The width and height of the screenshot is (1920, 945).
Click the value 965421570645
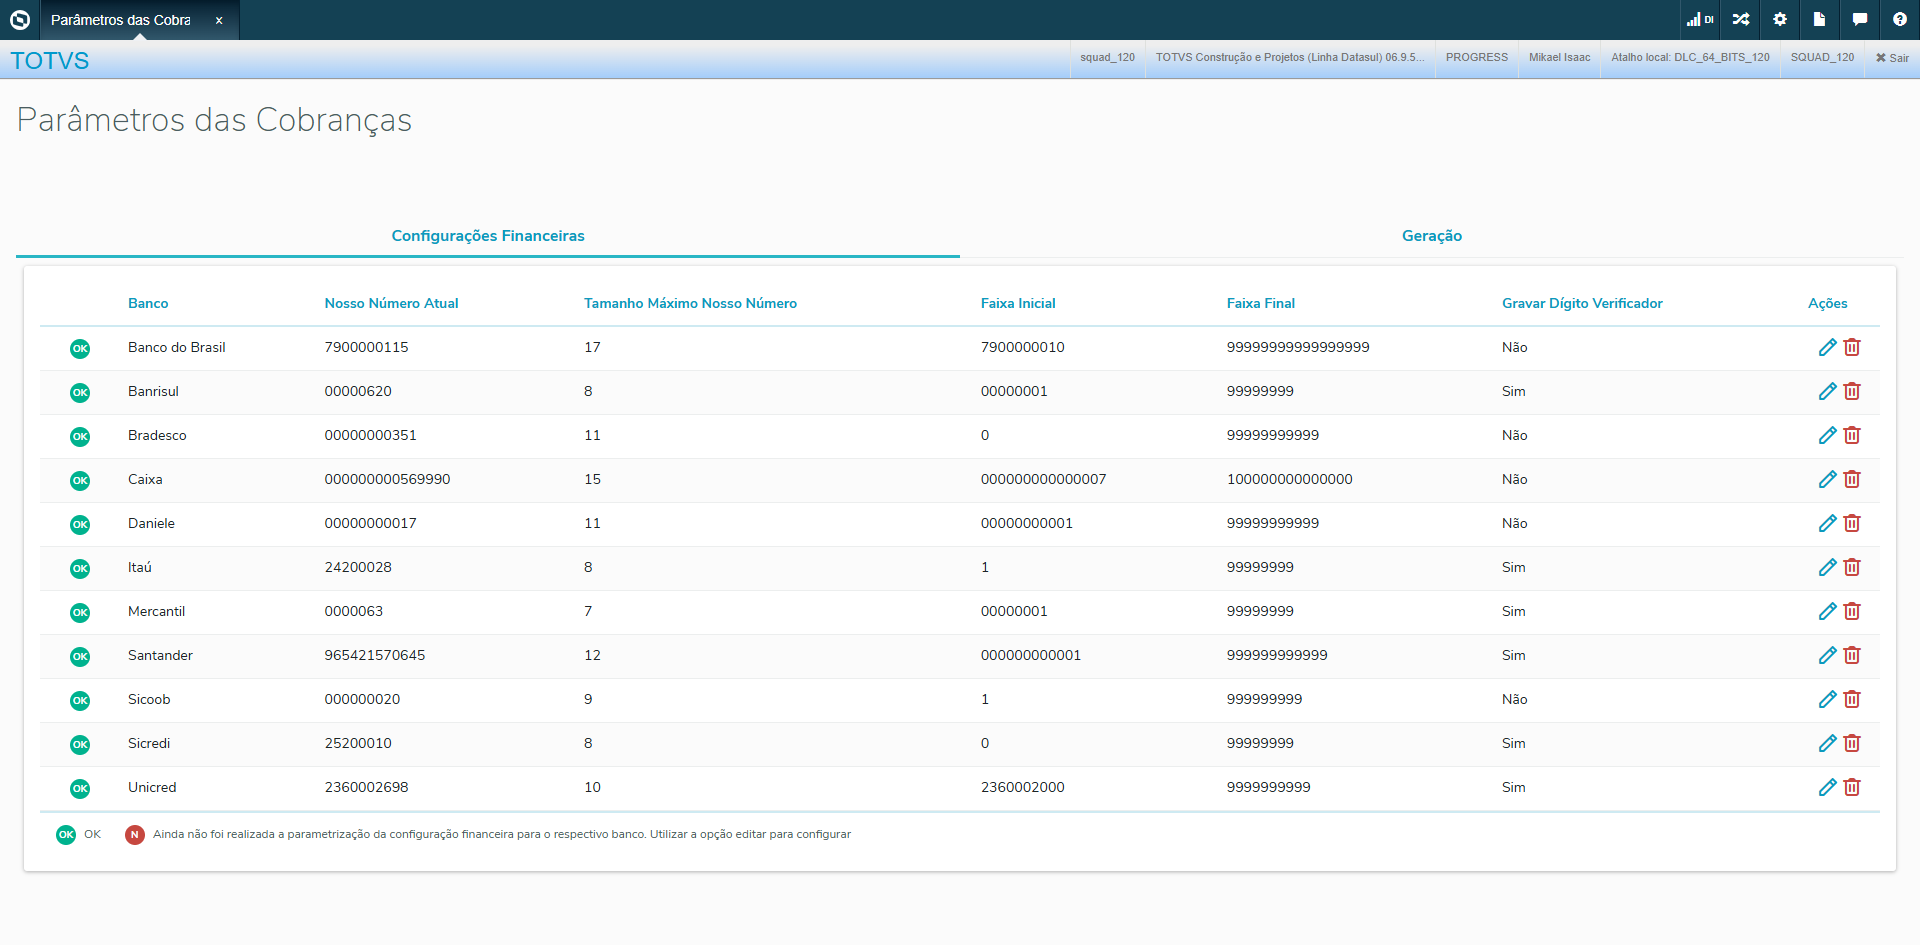[374, 655]
